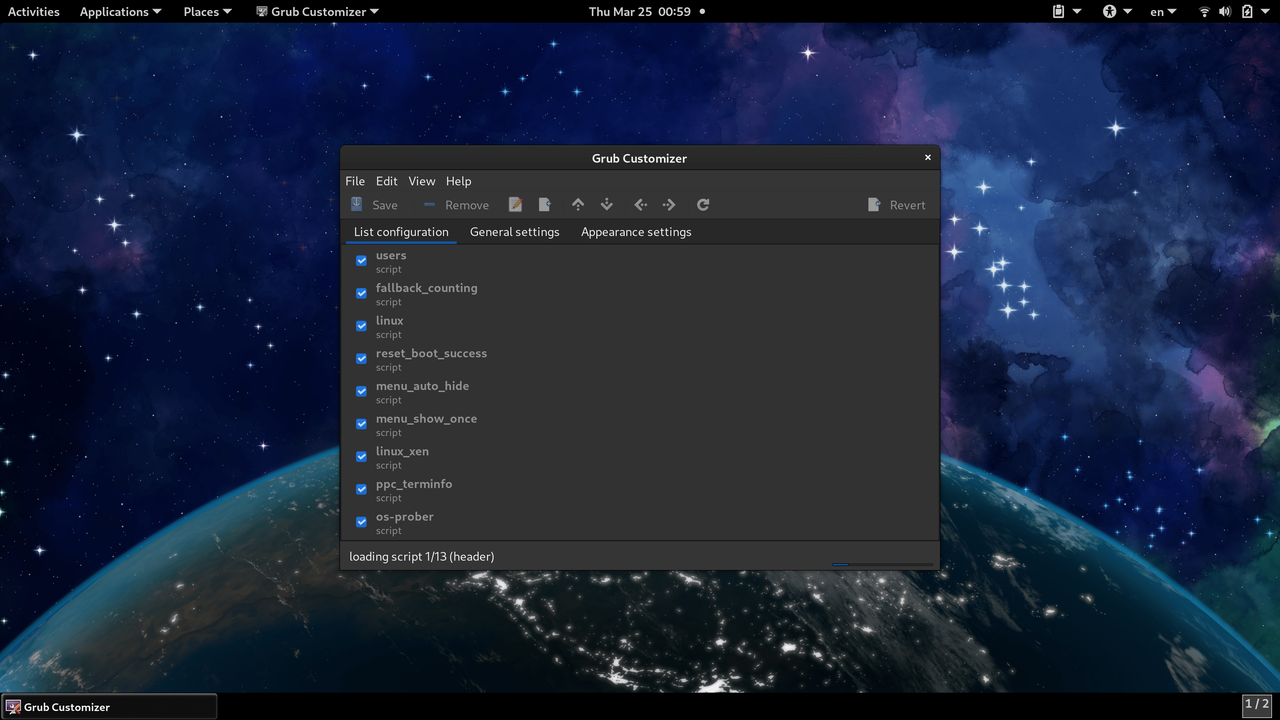
Task: Switch to List configuration tab
Action: [401, 232]
